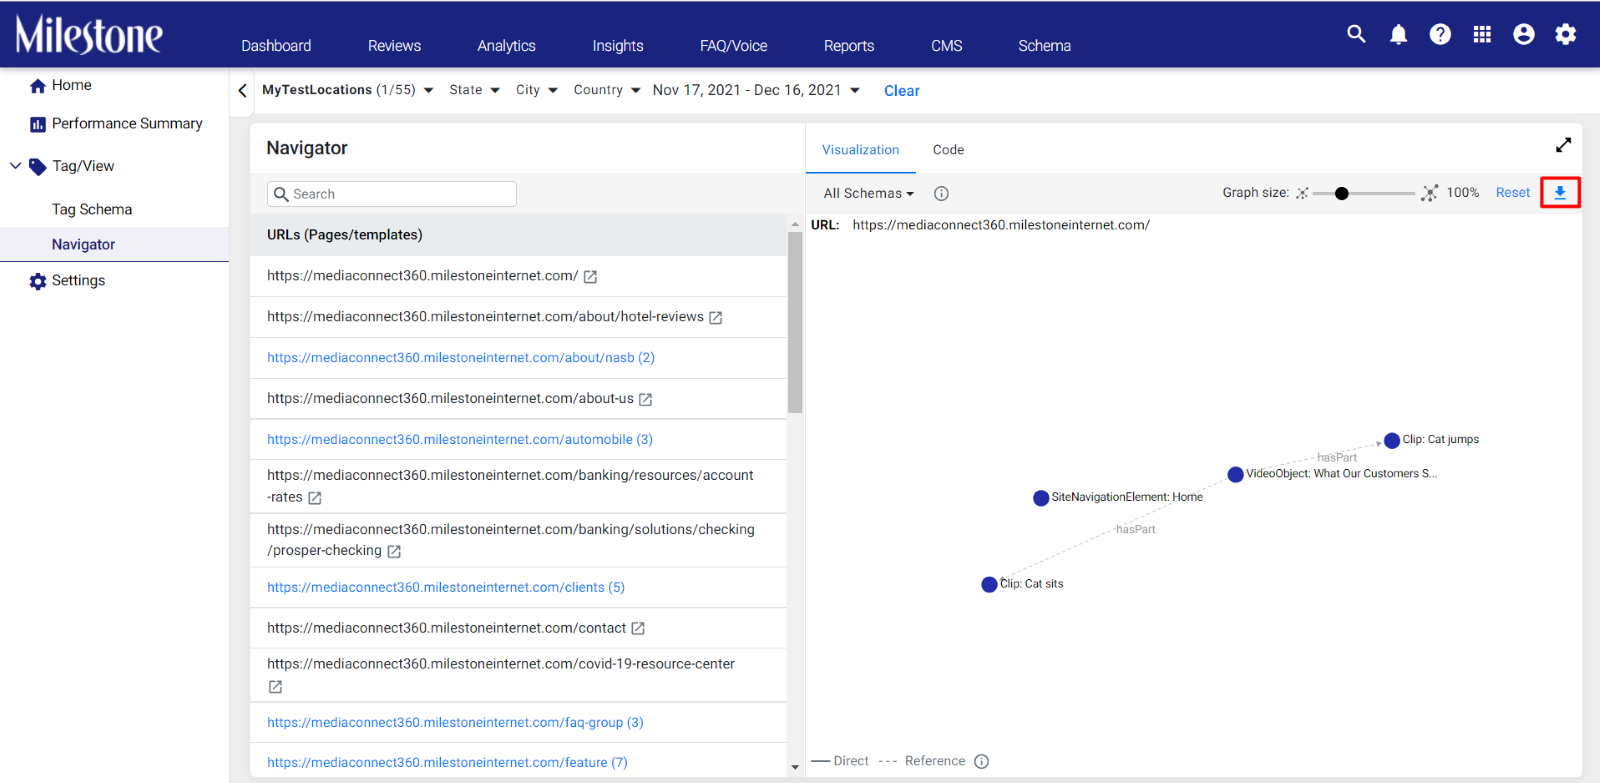The height and width of the screenshot is (783, 1600).
Task: Open the notifications bell
Action: click(1398, 35)
